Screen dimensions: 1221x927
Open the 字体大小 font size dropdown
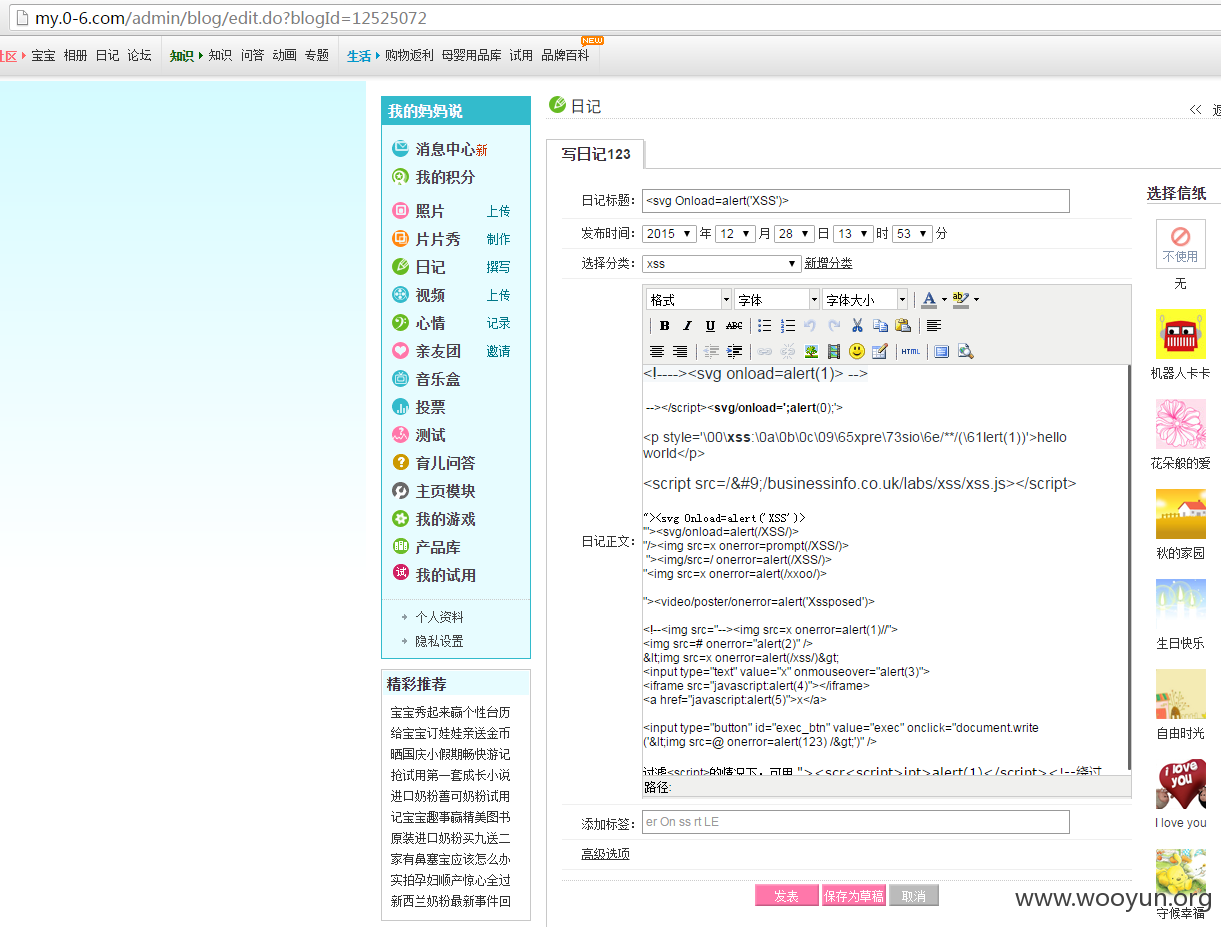pos(865,299)
